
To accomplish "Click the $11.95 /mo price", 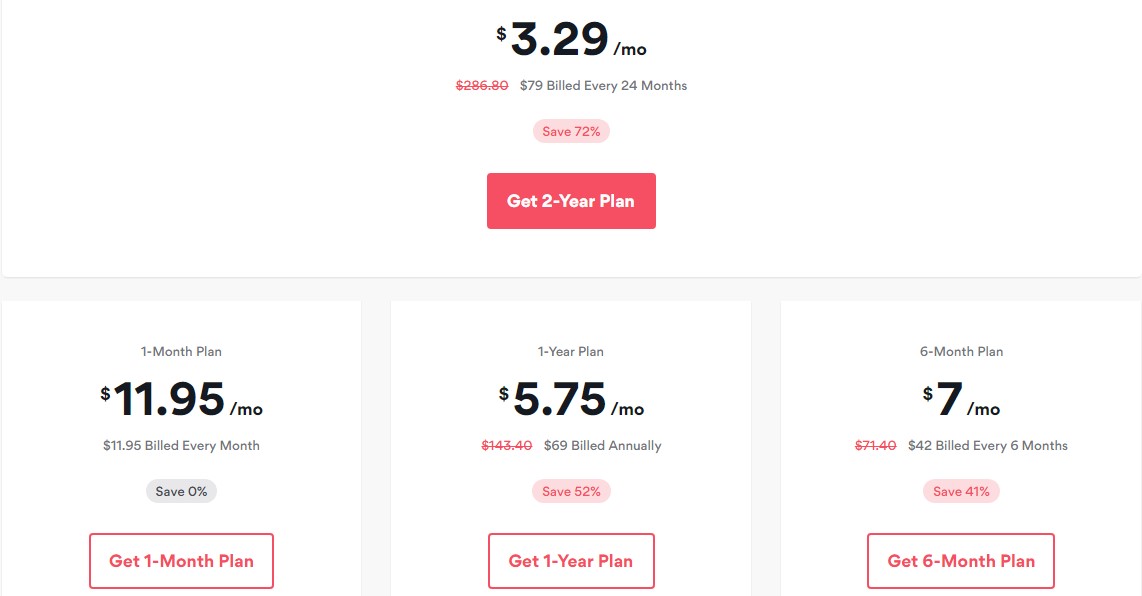I will (181, 400).
